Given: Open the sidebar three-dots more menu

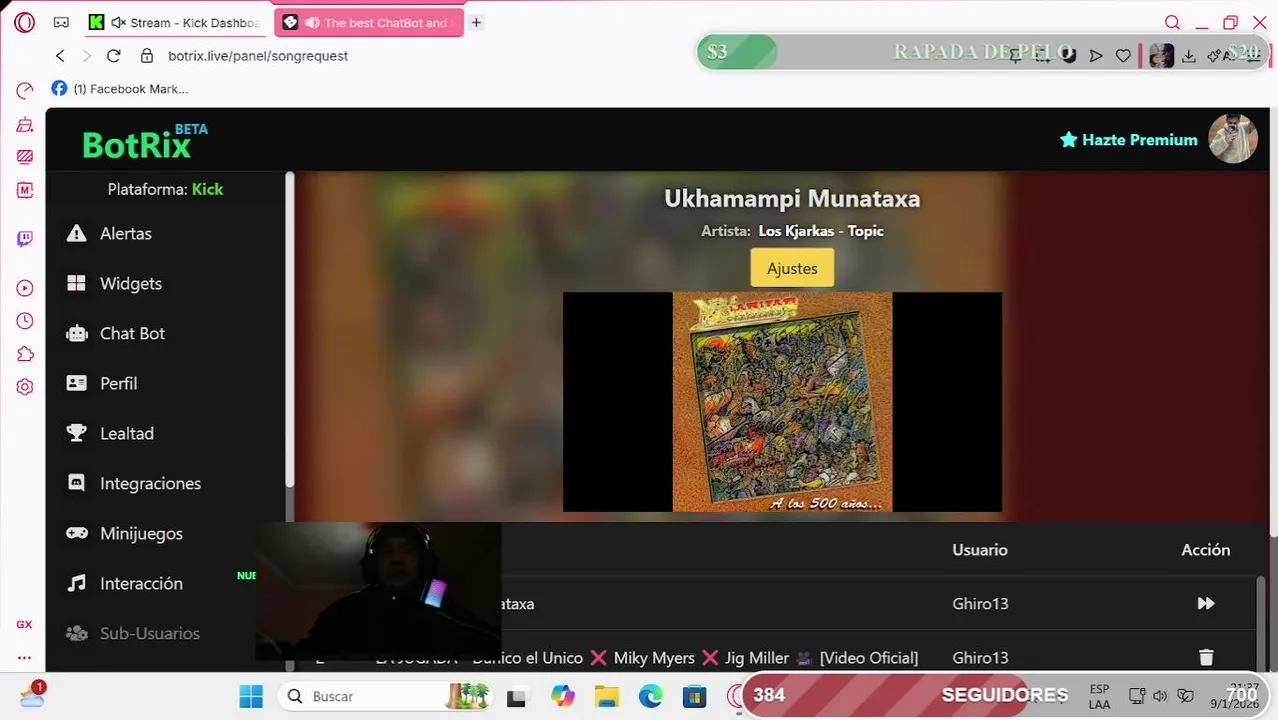Looking at the screenshot, I should 24,657.
